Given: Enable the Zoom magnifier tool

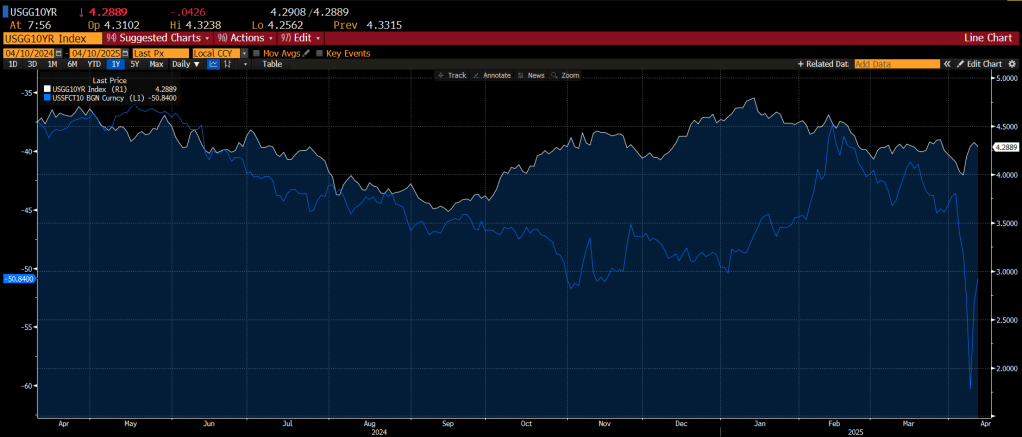Looking at the screenshot, I should tap(566, 75).
